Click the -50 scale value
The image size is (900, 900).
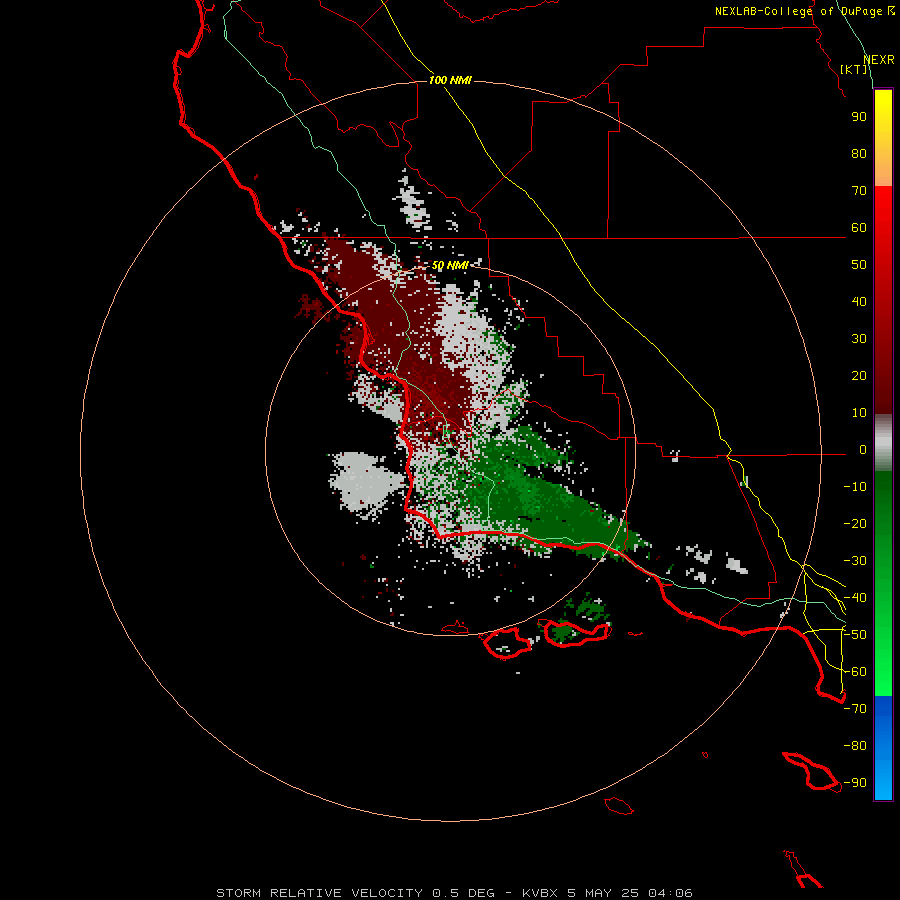[855, 635]
